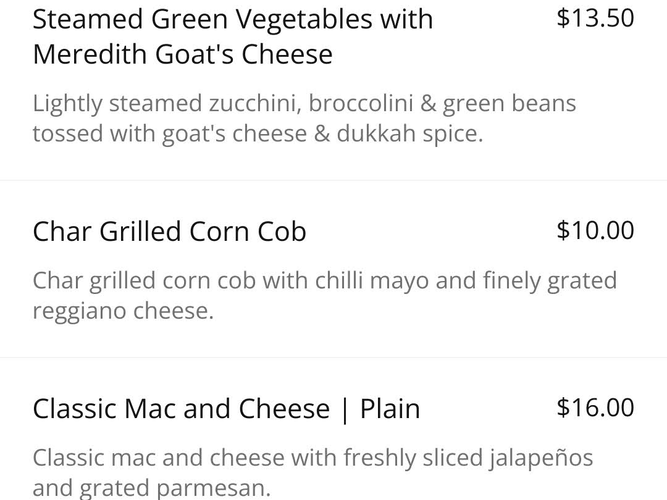Click the word "Steamed" in first title
667x500 pixels.
pyautogui.click(x=85, y=20)
